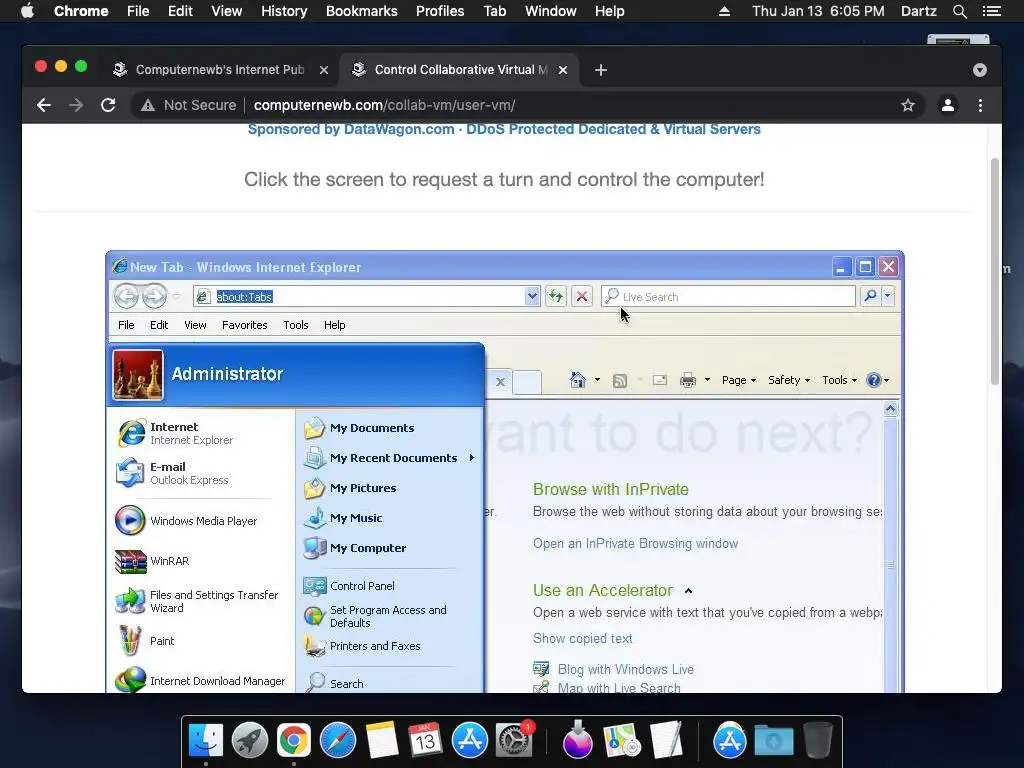
Task: Open IE Favorites menu
Action: (244, 325)
